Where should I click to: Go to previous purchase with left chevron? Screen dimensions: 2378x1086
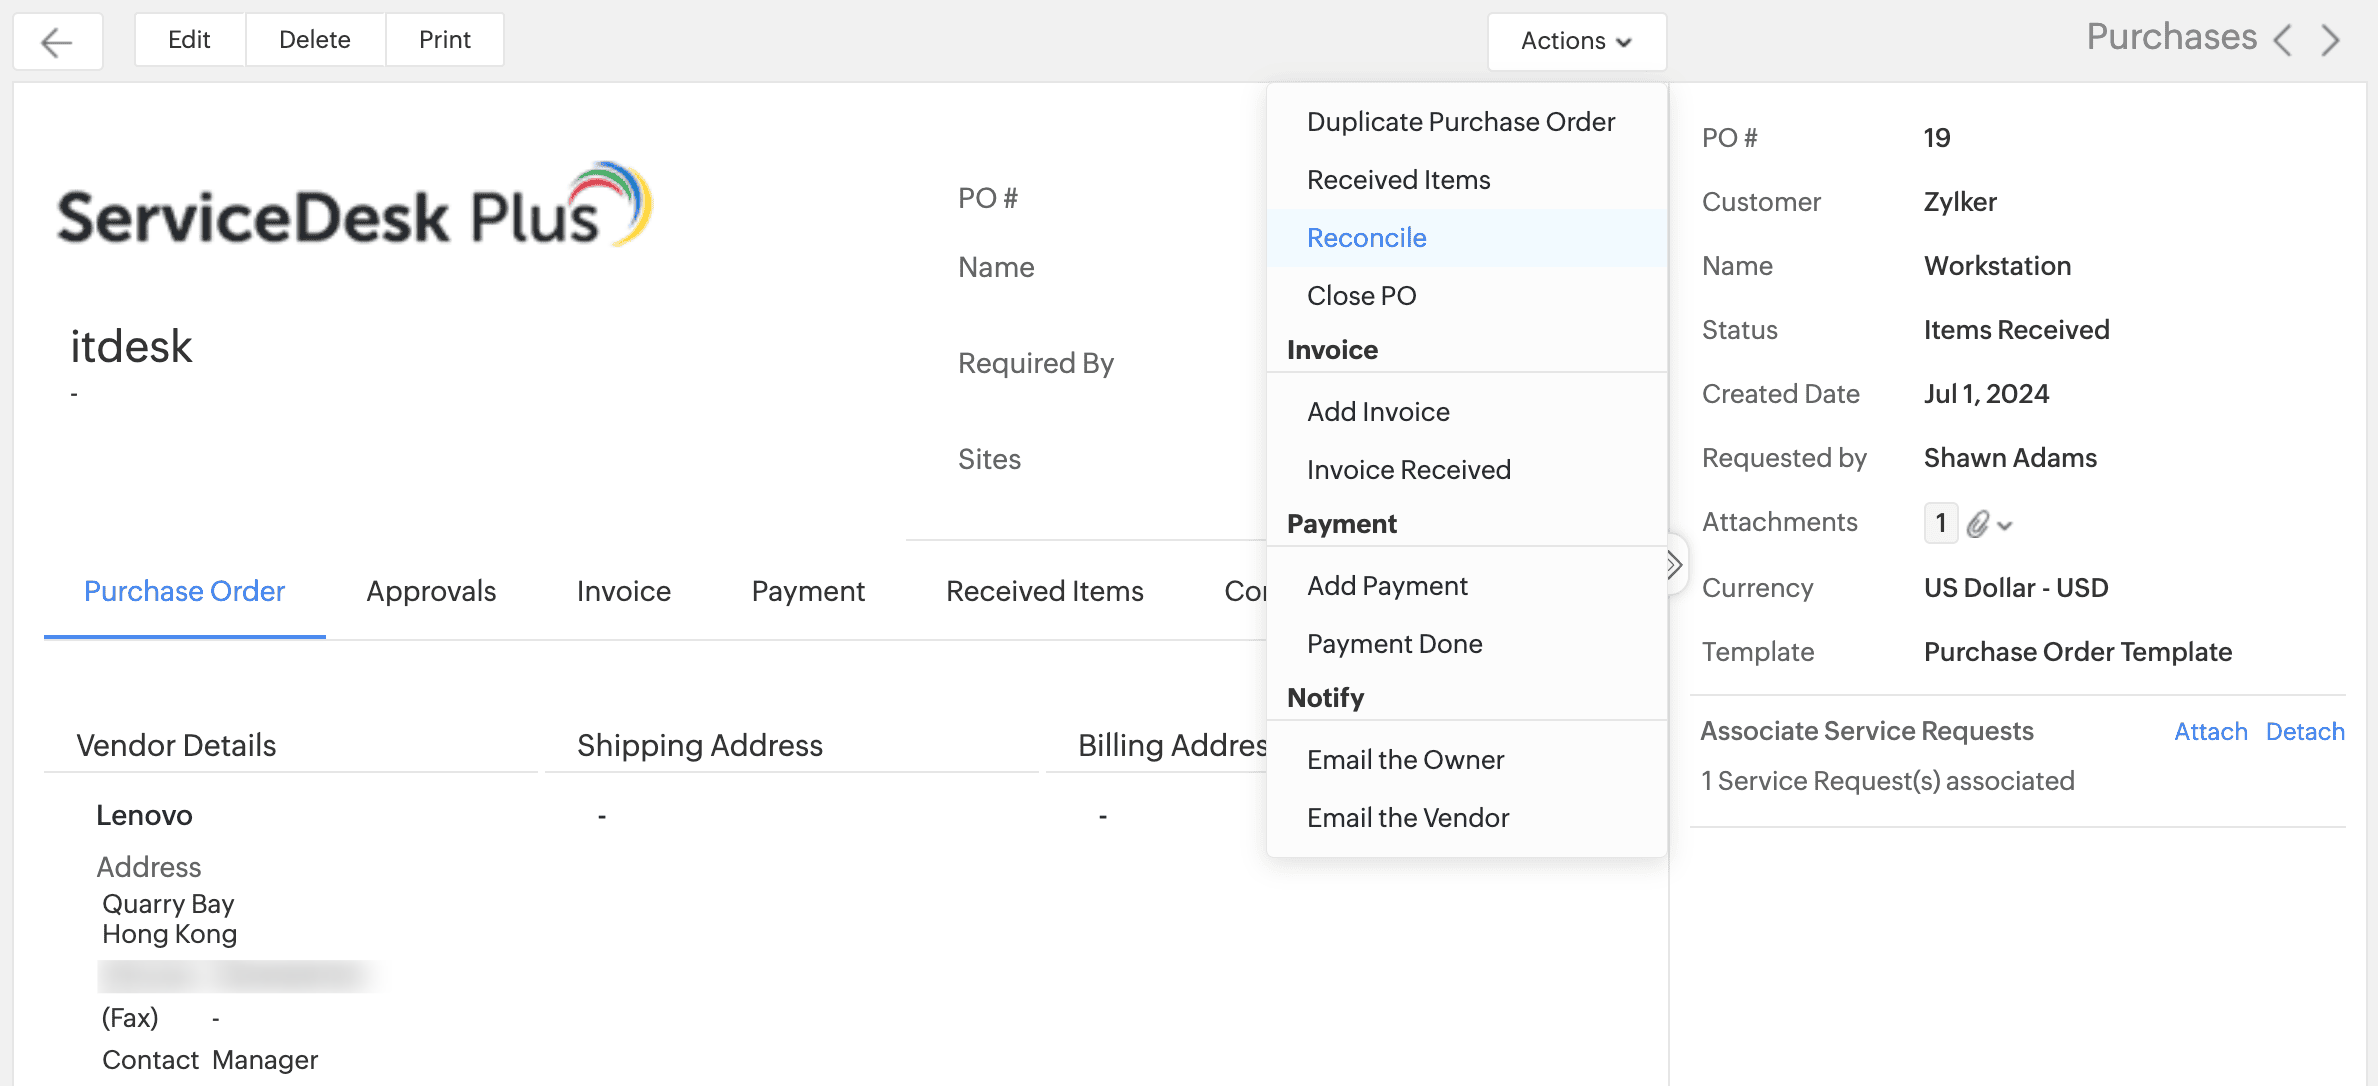(2282, 41)
